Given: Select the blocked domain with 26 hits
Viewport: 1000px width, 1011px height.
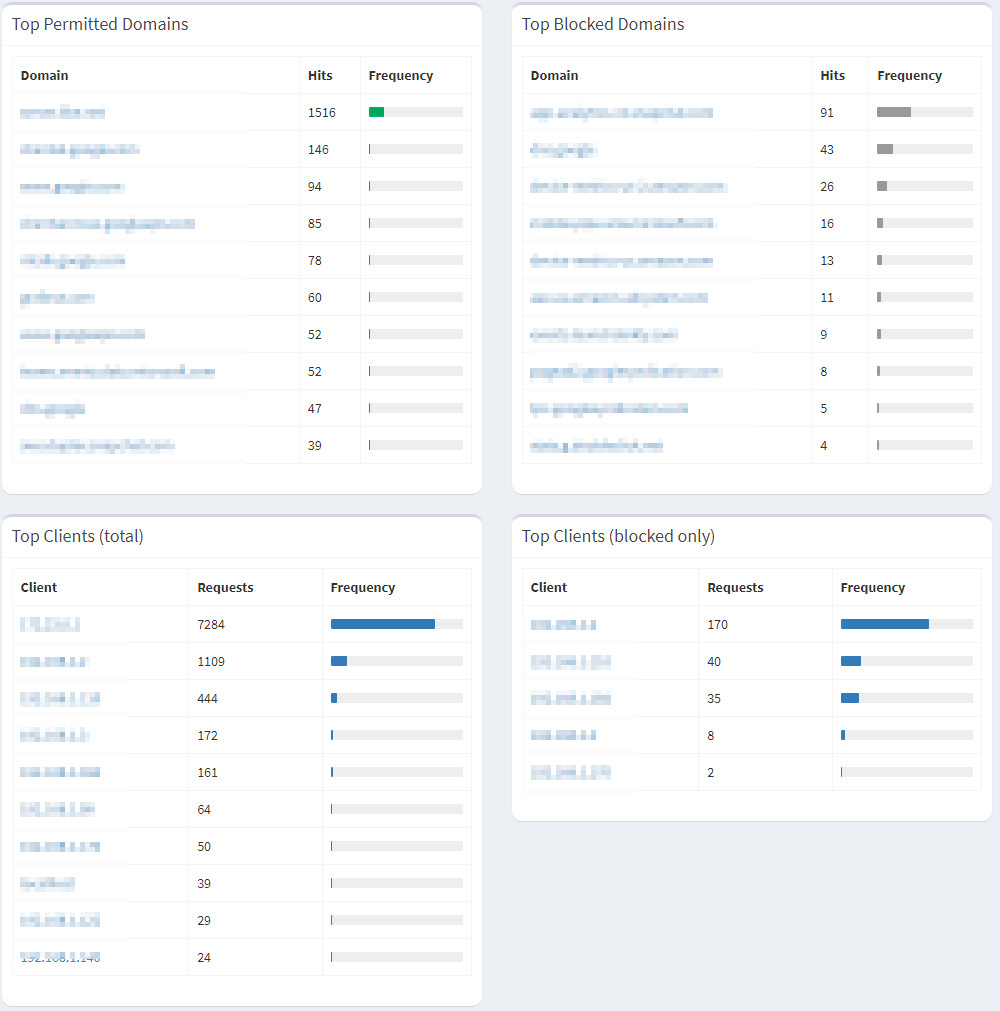Looking at the screenshot, I should pos(628,187).
